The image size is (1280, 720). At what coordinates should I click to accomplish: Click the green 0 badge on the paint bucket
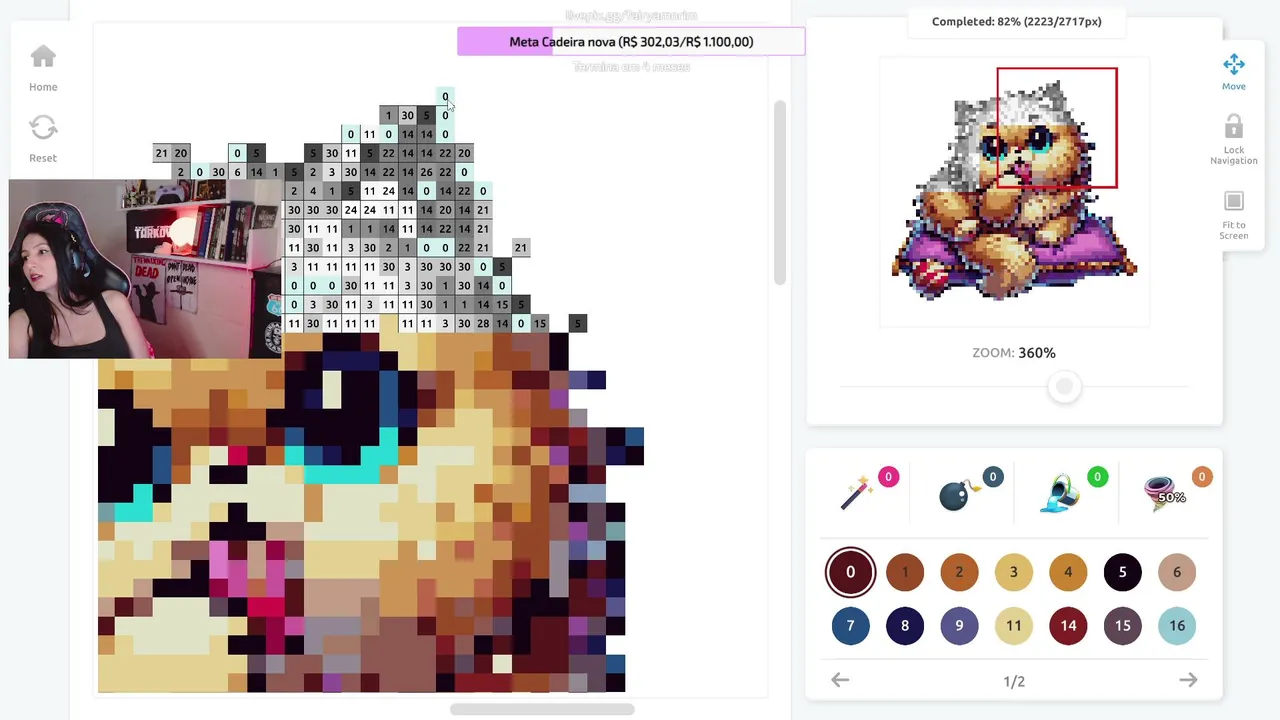[1097, 477]
